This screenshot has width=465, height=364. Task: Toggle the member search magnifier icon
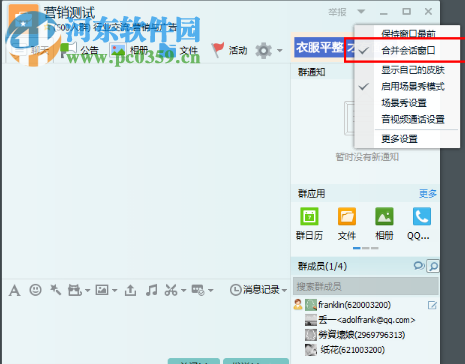(x=433, y=266)
